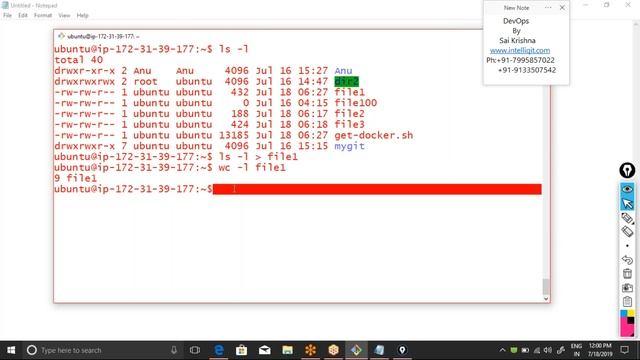Screen dimensions: 640x360
Task: Open the Mail app from the taskbar
Action: click(x=264, y=350)
